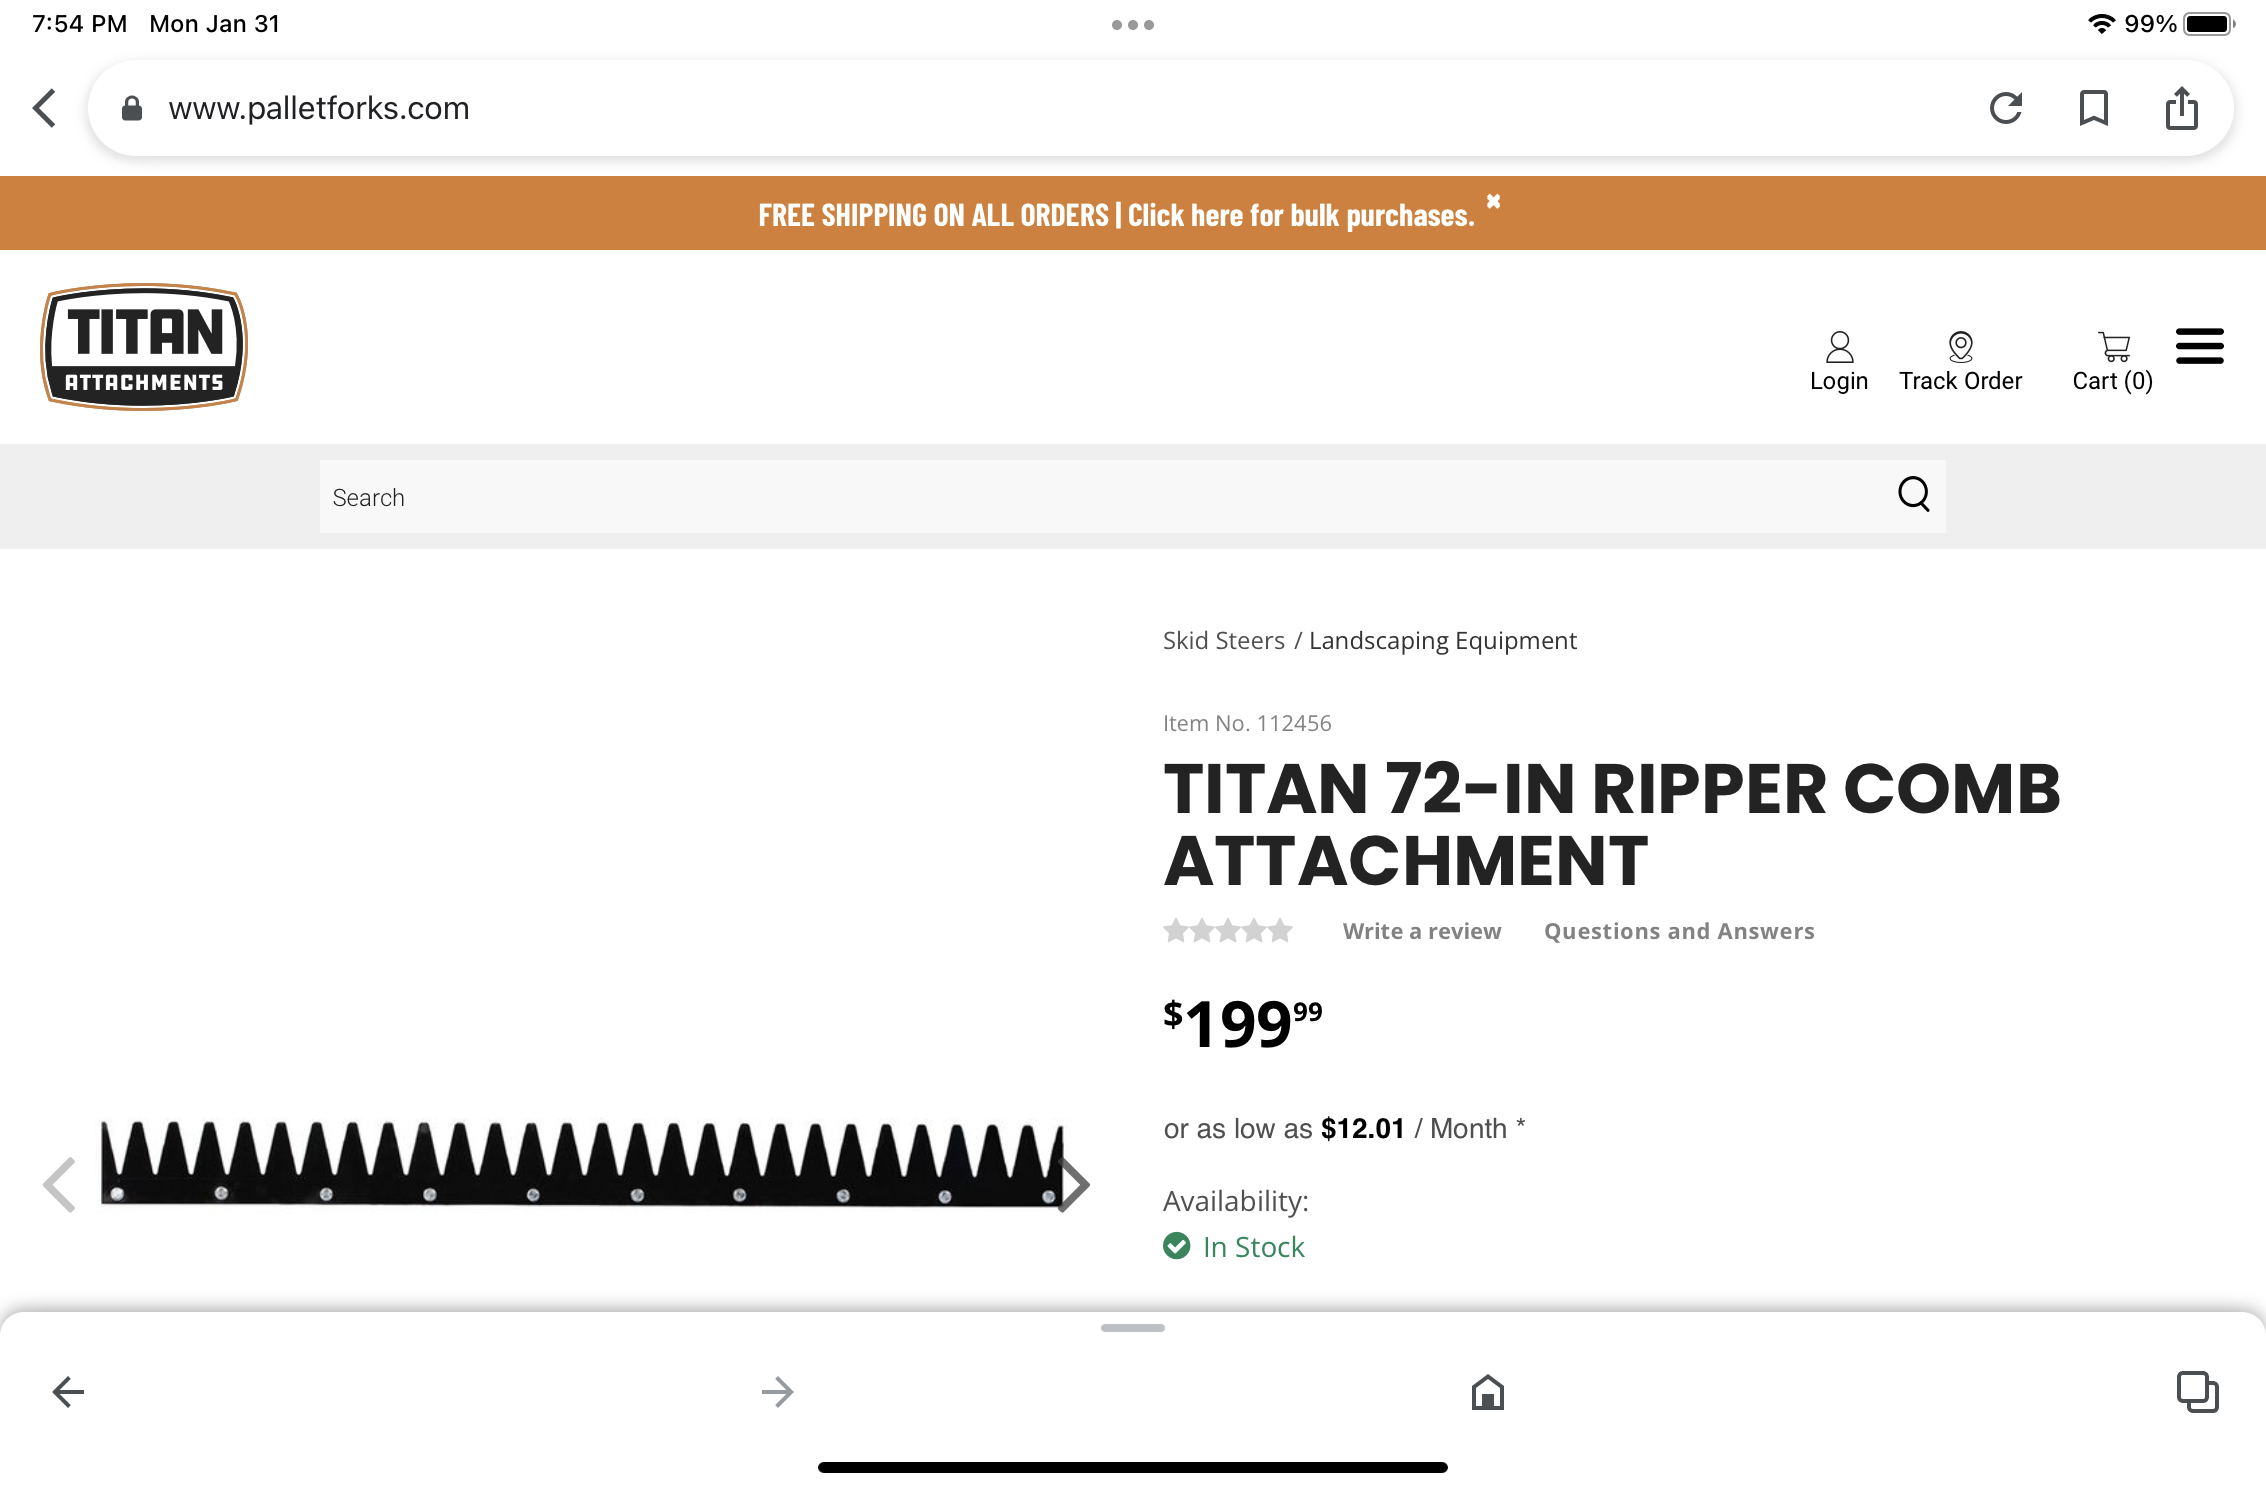Click the $199.99 price
Image resolution: width=2266 pixels, height=1488 pixels.
[1243, 1024]
